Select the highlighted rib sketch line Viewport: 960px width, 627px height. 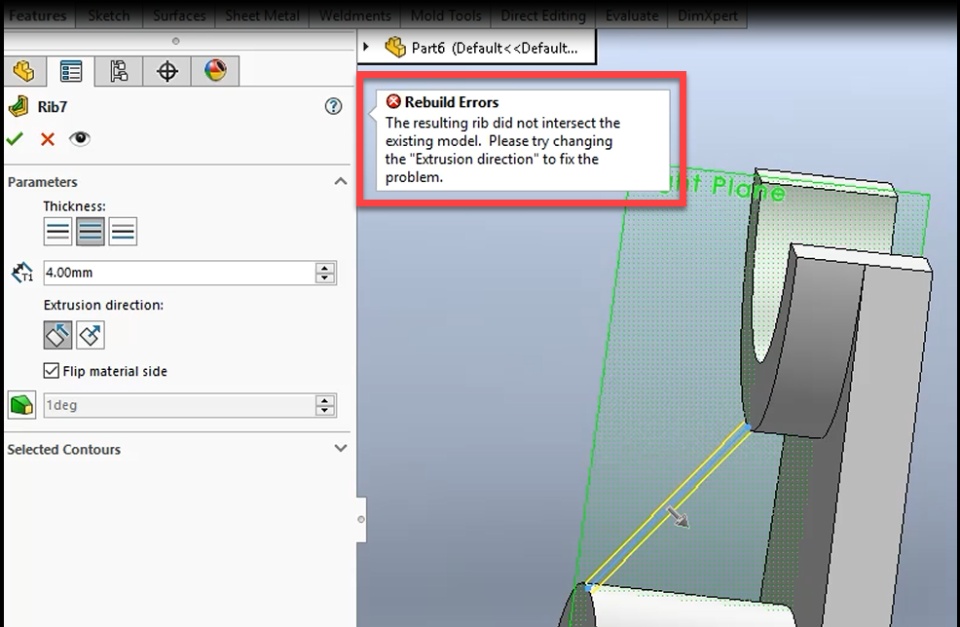(667, 507)
